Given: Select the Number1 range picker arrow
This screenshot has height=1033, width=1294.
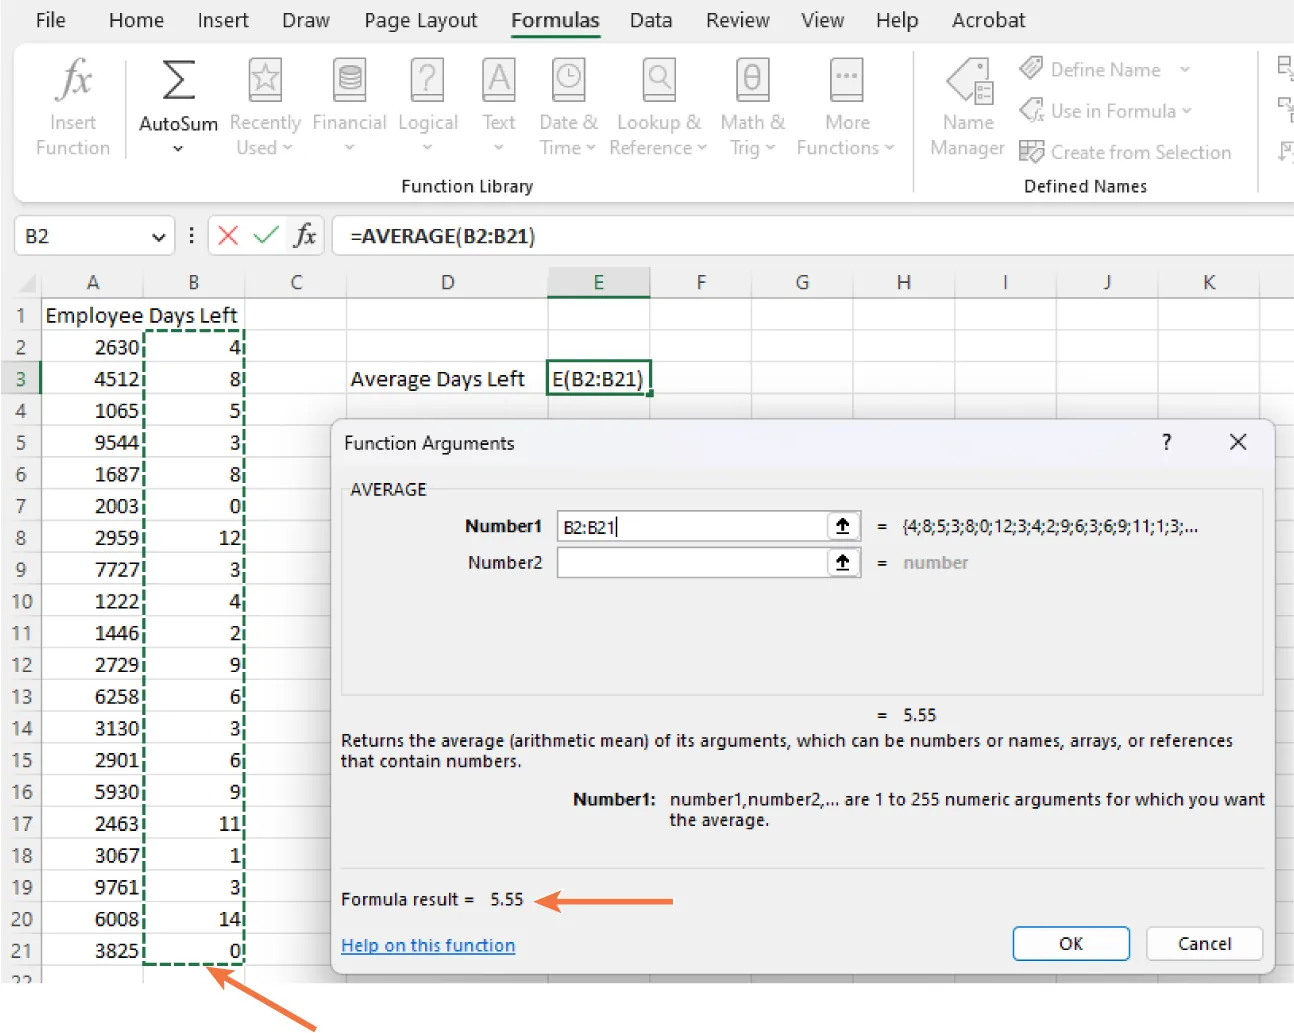Looking at the screenshot, I should point(843,525).
